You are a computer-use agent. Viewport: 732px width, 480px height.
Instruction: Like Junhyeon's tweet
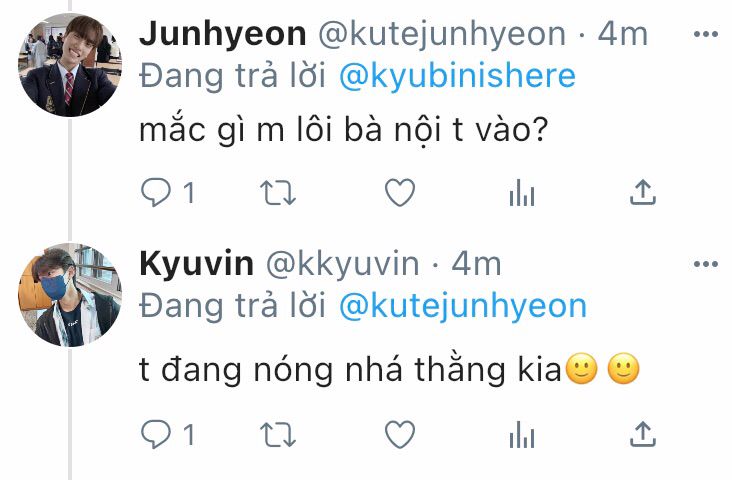(400, 192)
